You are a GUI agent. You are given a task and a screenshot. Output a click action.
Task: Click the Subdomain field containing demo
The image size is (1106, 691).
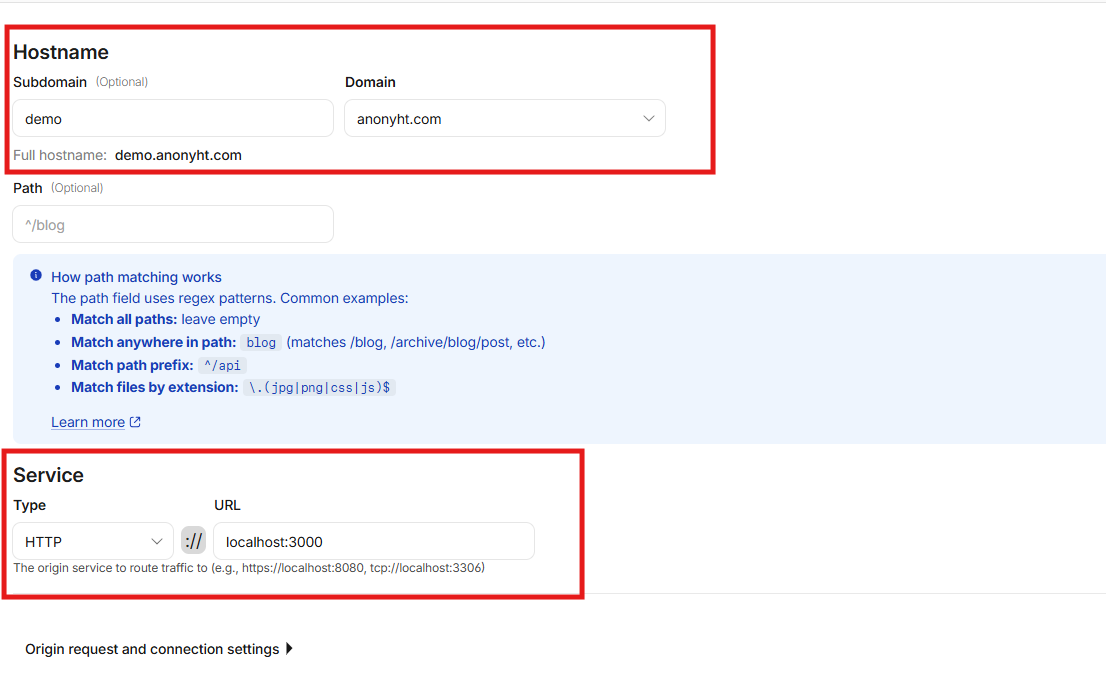pyautogui.click(x=173, y=118)
